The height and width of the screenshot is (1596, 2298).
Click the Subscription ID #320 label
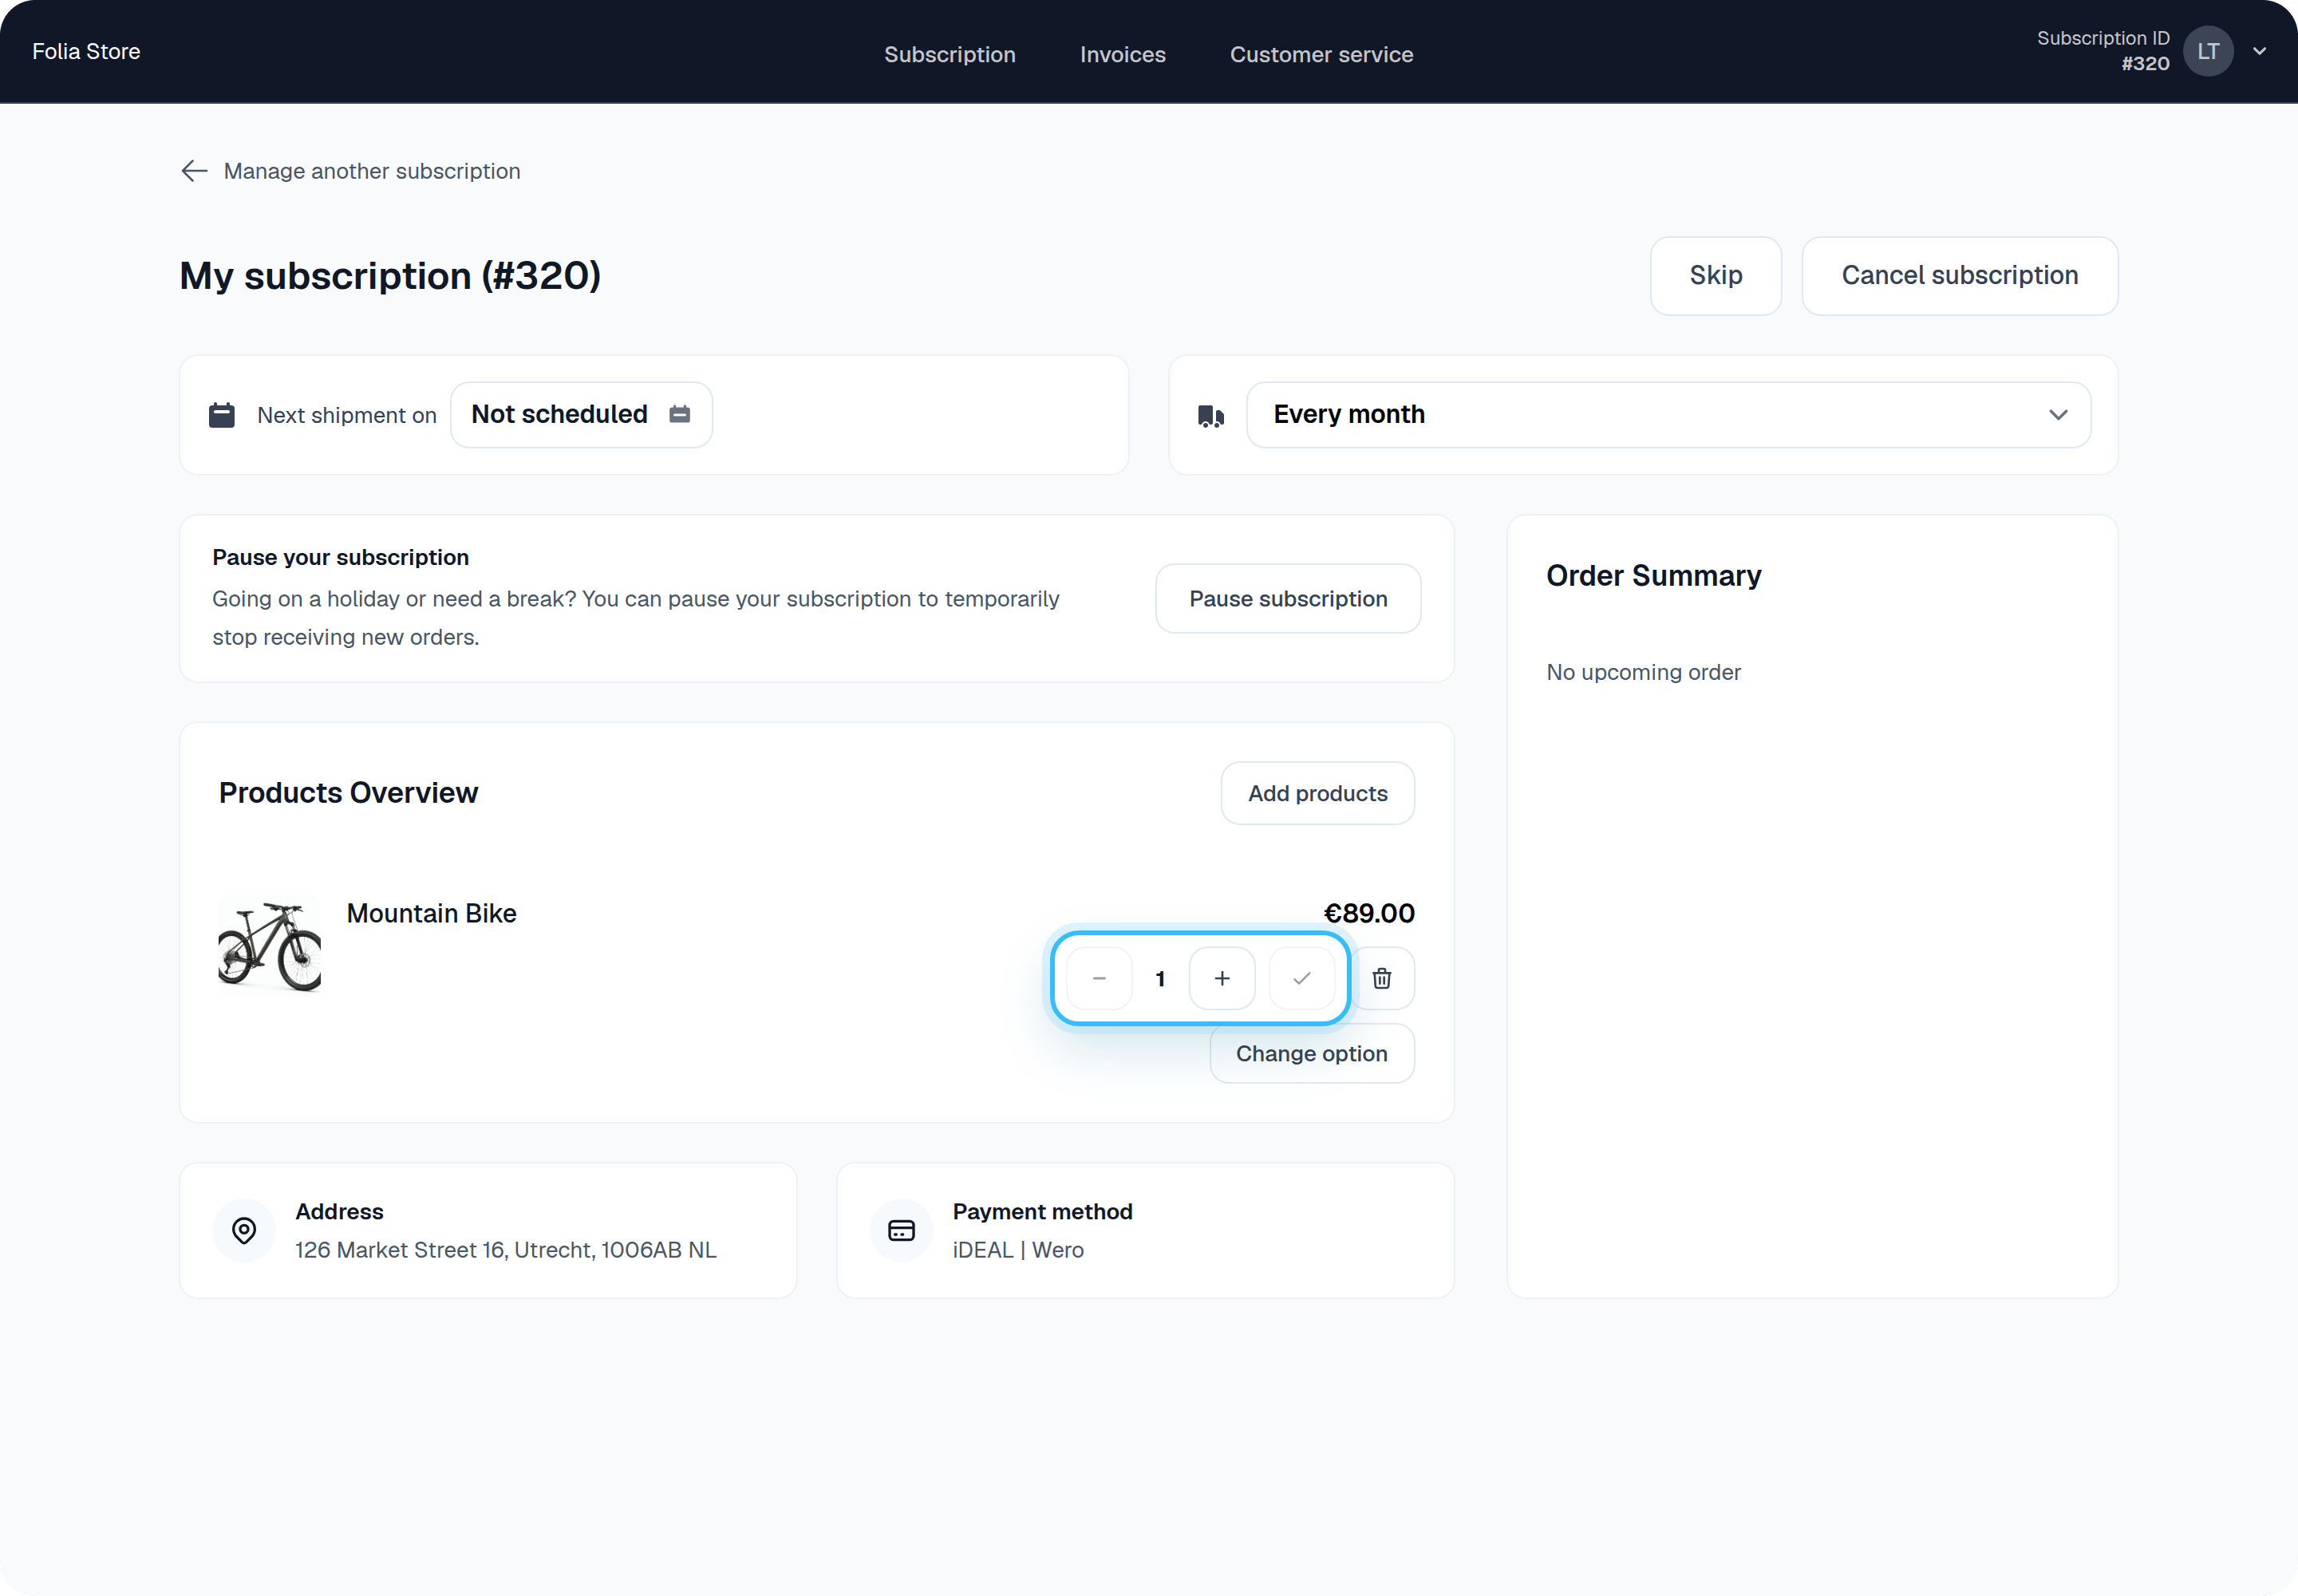point(2103,51)
